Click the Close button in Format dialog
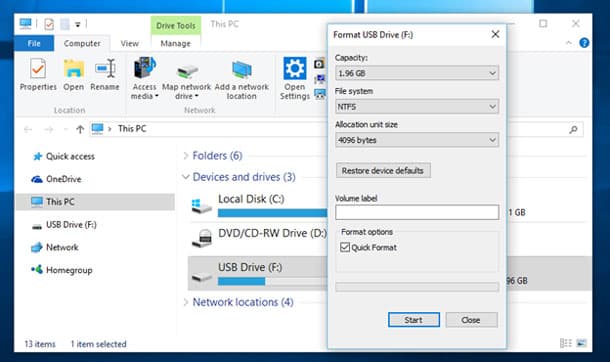 point(471,320)
